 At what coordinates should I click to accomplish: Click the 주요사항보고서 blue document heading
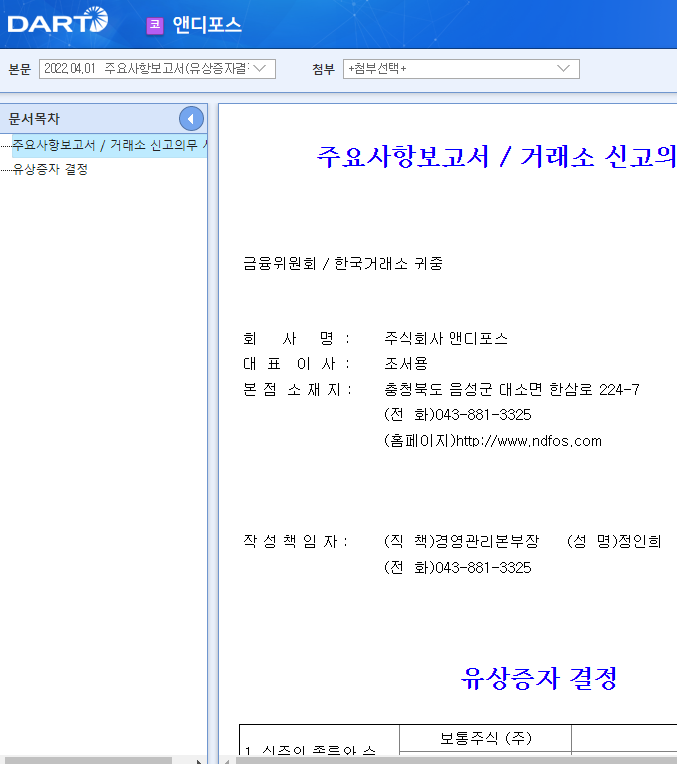point(496,157)
